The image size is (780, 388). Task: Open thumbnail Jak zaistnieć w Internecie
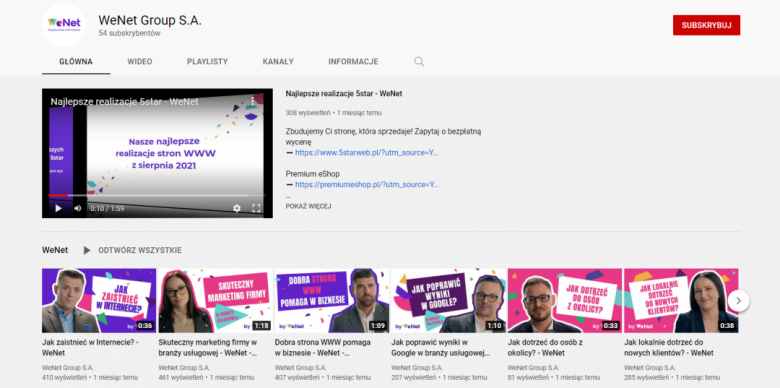[x=99, y=300]
